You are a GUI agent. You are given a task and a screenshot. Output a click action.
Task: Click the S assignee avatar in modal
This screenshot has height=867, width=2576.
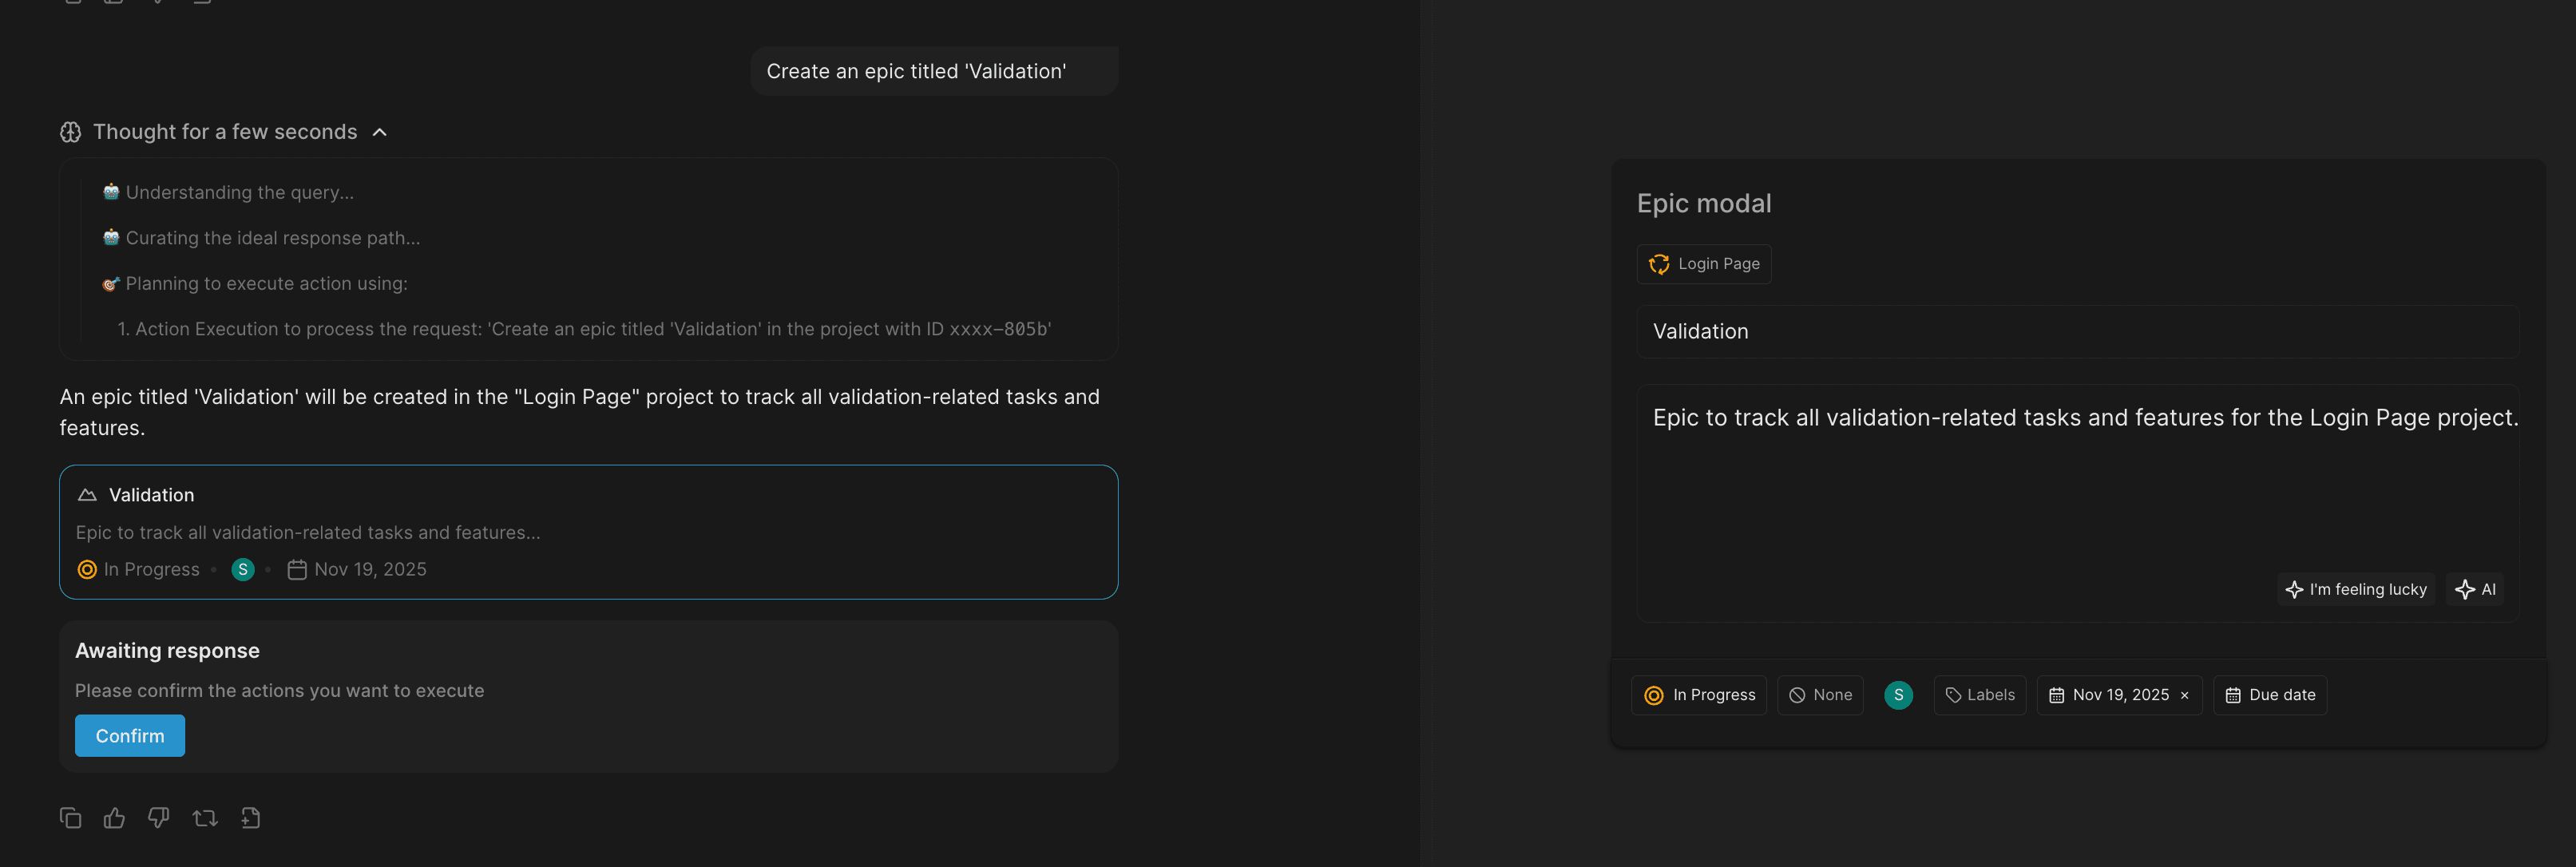(1898, 695)
